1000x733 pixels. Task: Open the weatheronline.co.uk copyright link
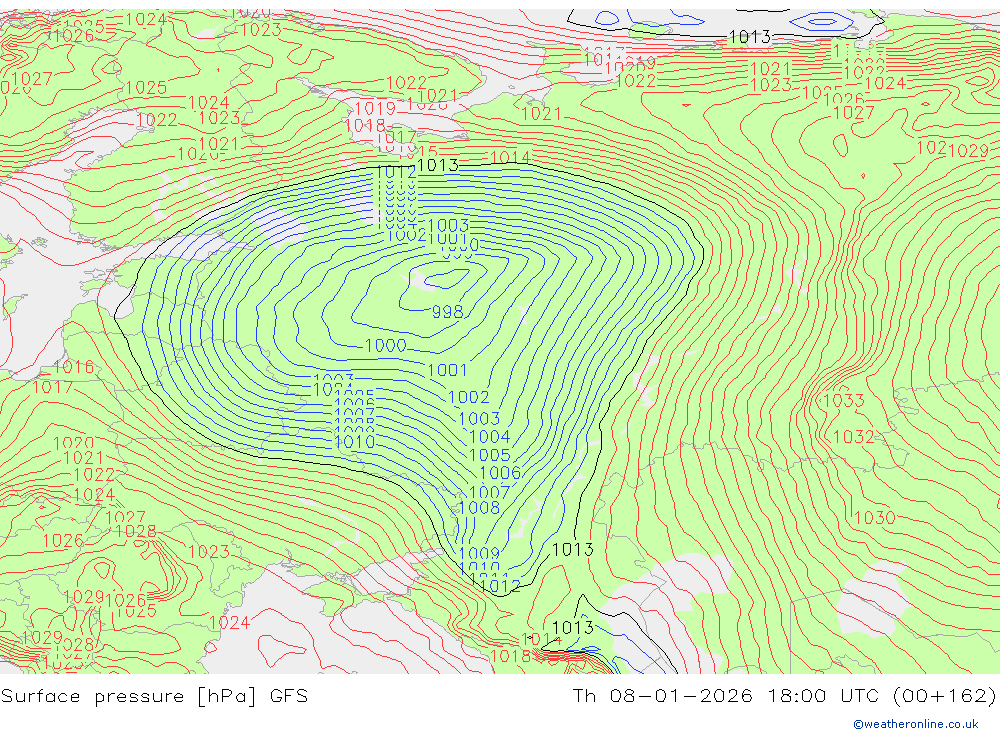pyautogui.click(x=916, y=724)
